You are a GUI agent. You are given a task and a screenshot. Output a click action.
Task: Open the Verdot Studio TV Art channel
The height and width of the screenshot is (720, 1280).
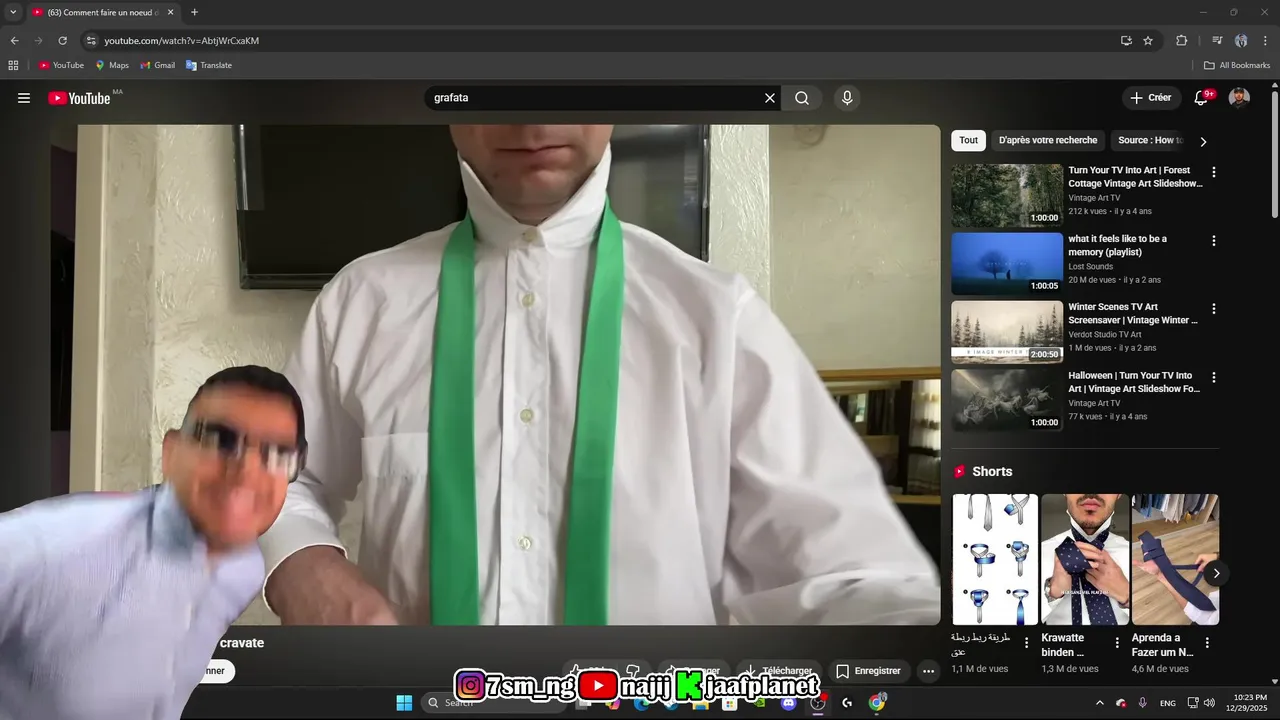(1104, 335)
